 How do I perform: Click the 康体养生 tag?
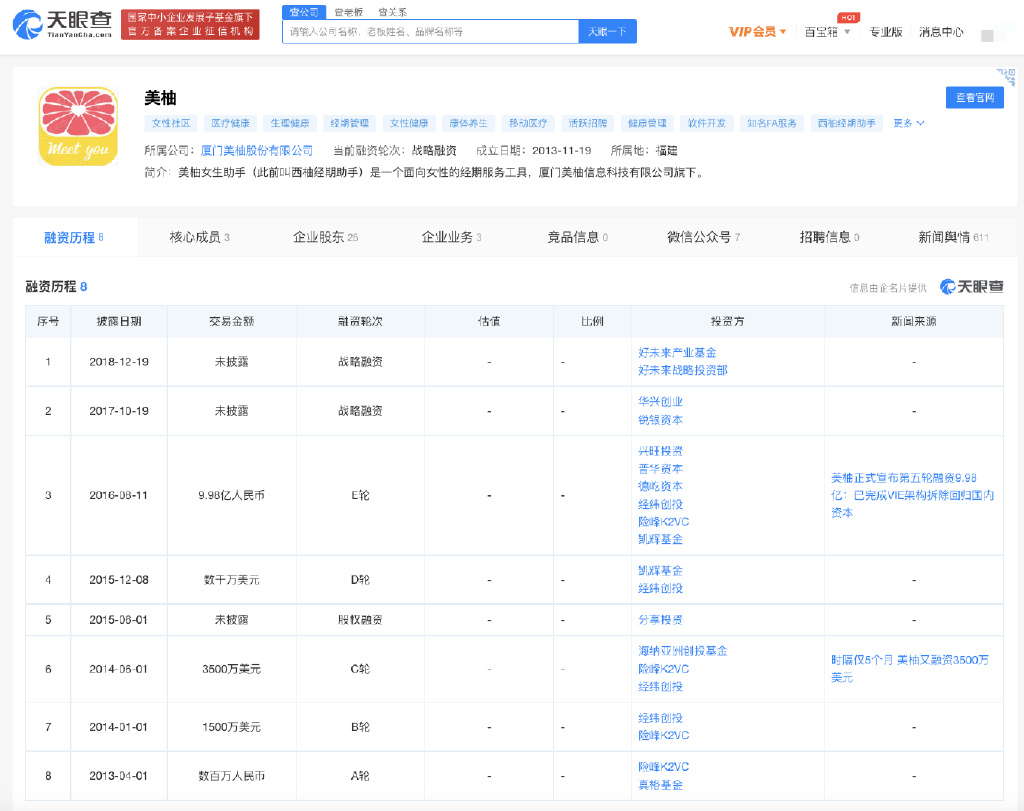coord(468,123)
